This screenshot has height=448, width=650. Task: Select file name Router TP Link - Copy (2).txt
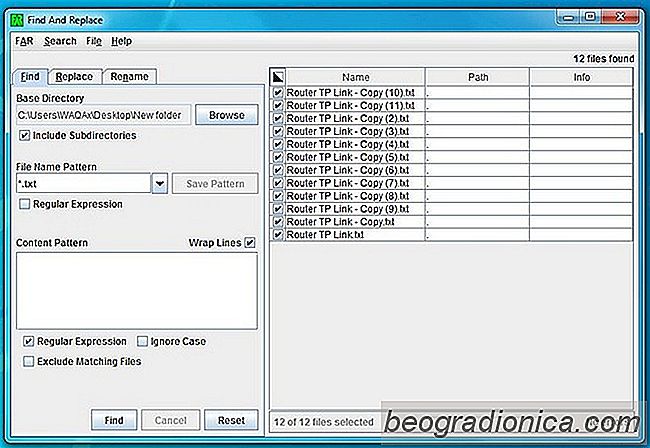348,118
